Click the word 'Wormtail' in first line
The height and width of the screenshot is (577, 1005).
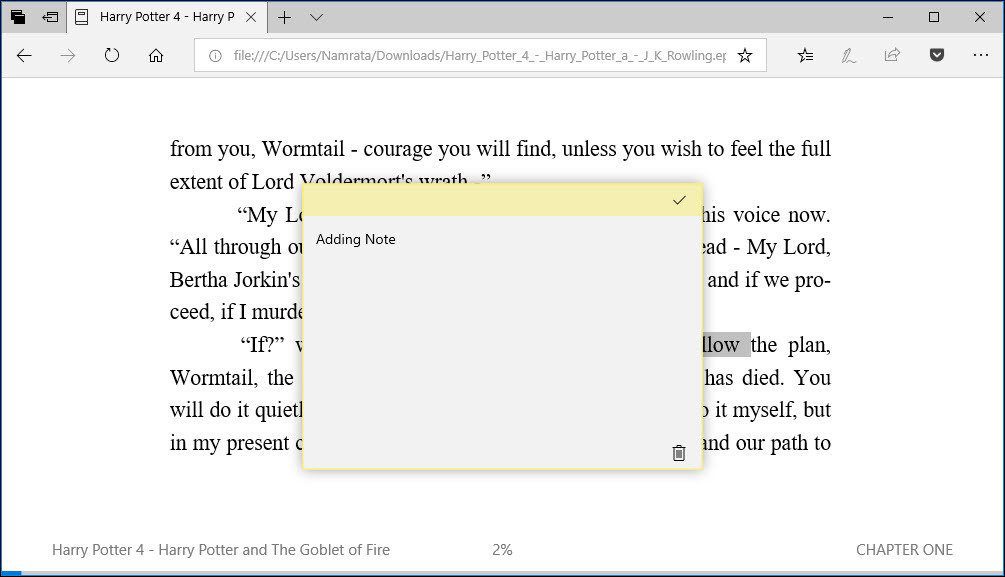(303, 149)
